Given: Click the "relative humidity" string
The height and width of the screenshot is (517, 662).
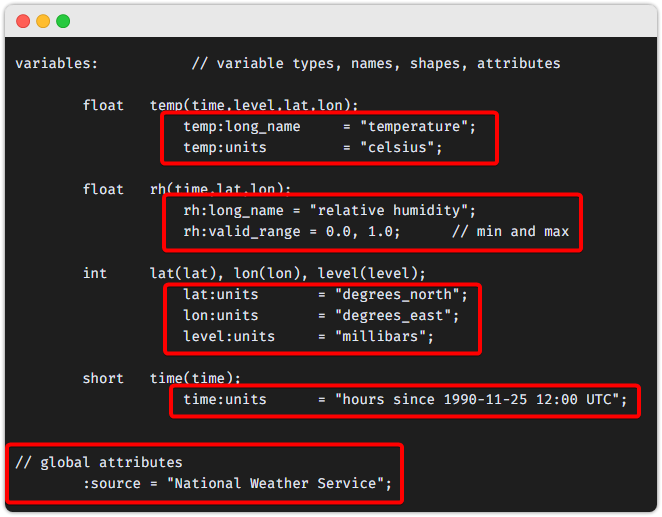Looking at the screenshot, I should (x=388, y=210).
